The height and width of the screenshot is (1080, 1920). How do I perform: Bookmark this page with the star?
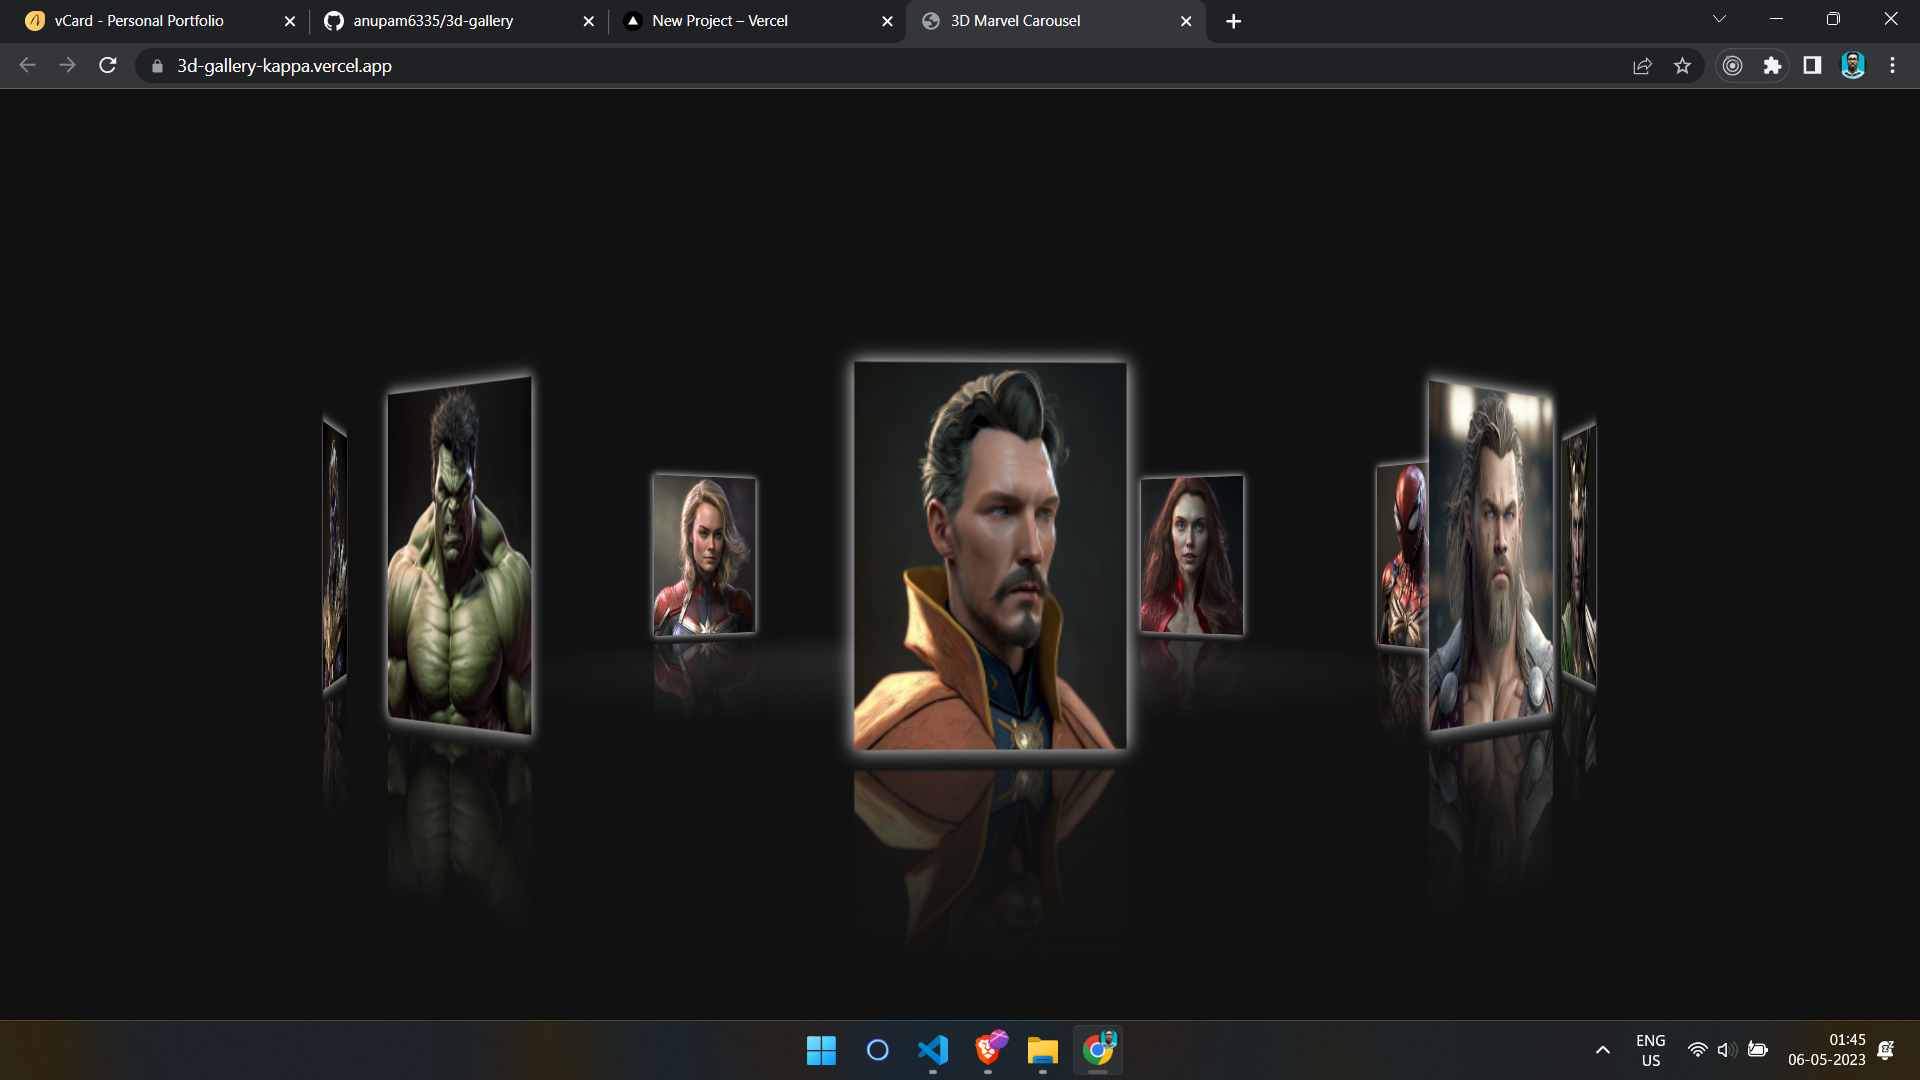(1682, 66)
